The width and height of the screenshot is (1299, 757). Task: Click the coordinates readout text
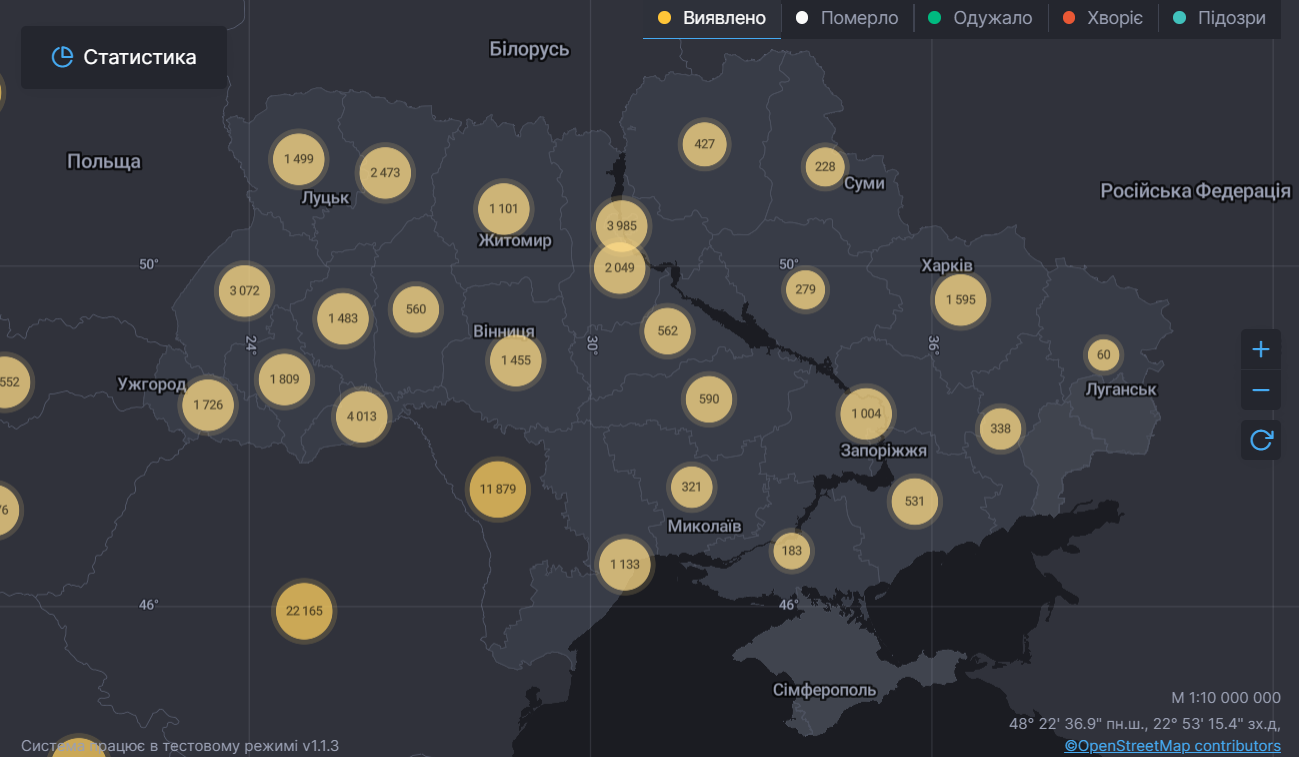coord(1145,723)
